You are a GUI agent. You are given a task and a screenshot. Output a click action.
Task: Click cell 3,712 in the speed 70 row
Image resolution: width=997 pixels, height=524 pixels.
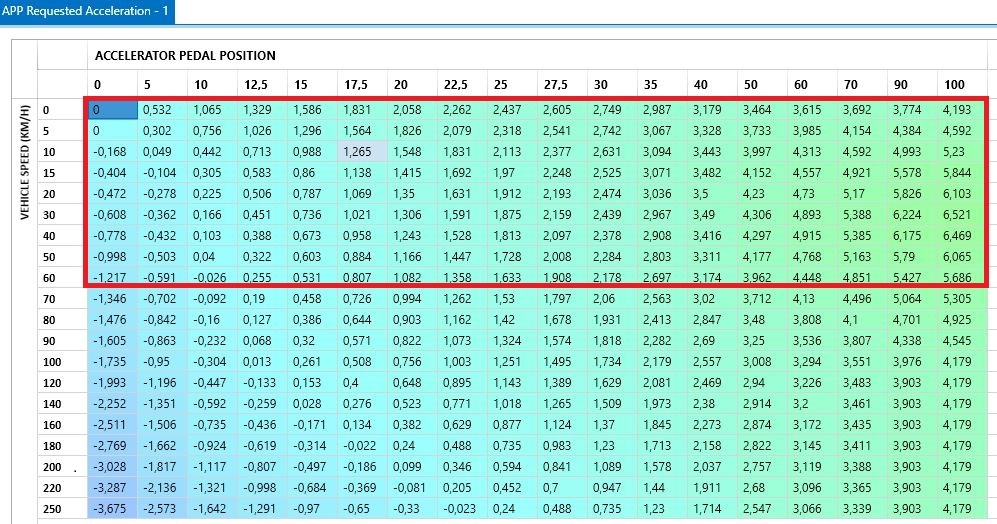pos(762,299)
